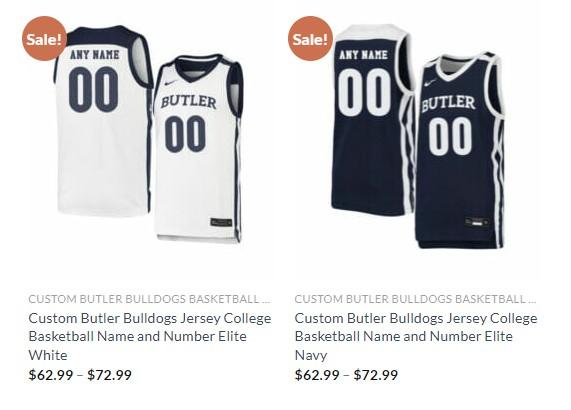Click ANY NAME text on white jersey back
Screen dimensions: 571x410
click(95, 55)
